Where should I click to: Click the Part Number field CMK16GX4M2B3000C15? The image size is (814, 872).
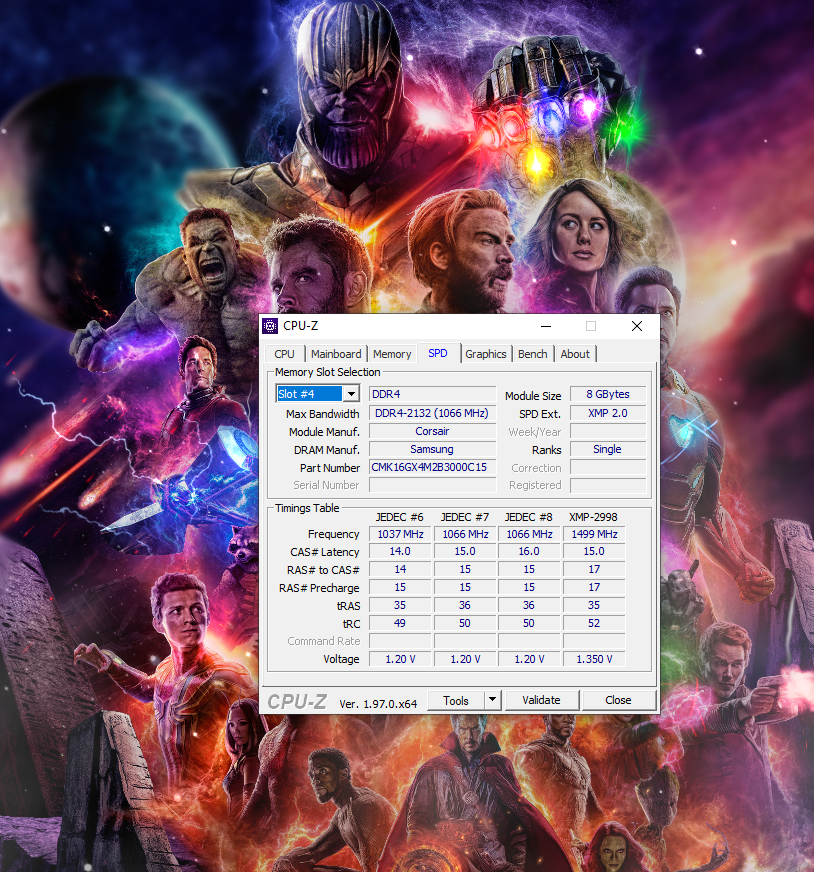(432, 467)
